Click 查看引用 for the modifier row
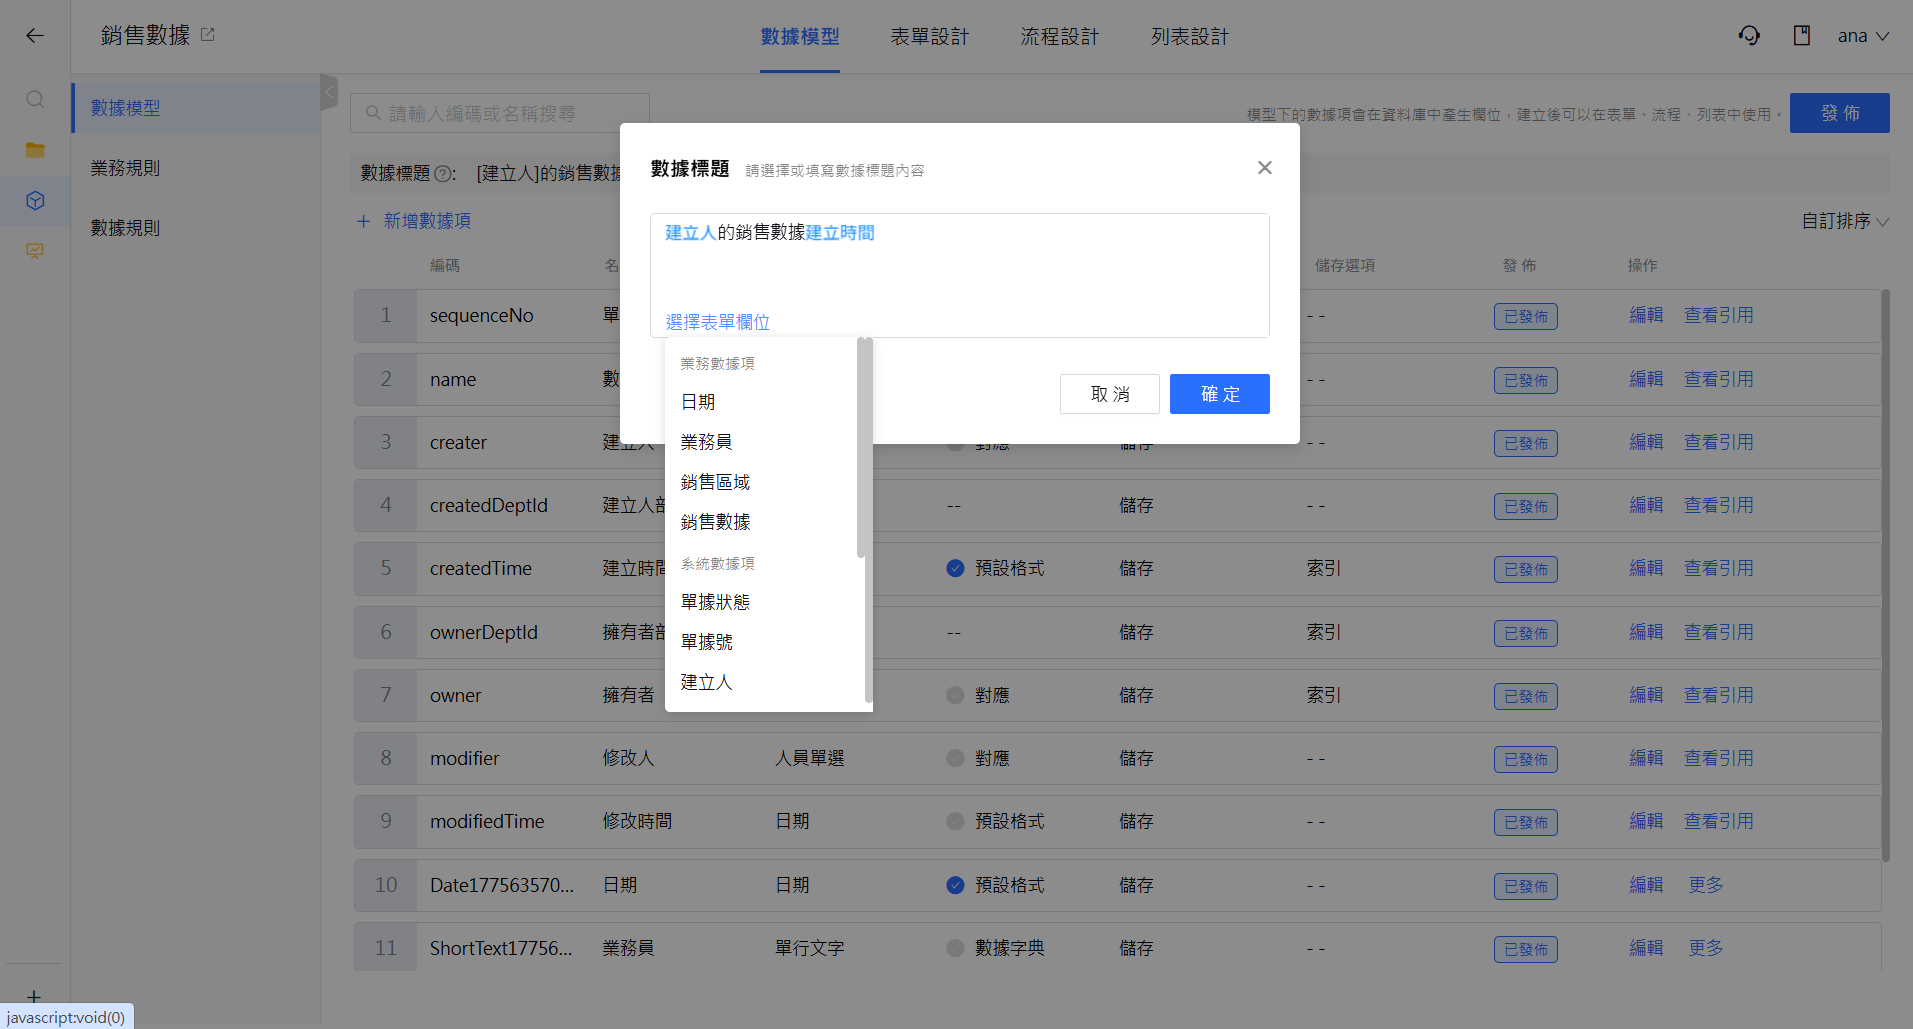Viewport: 1913px width, 1029px height. (1719, 758)
